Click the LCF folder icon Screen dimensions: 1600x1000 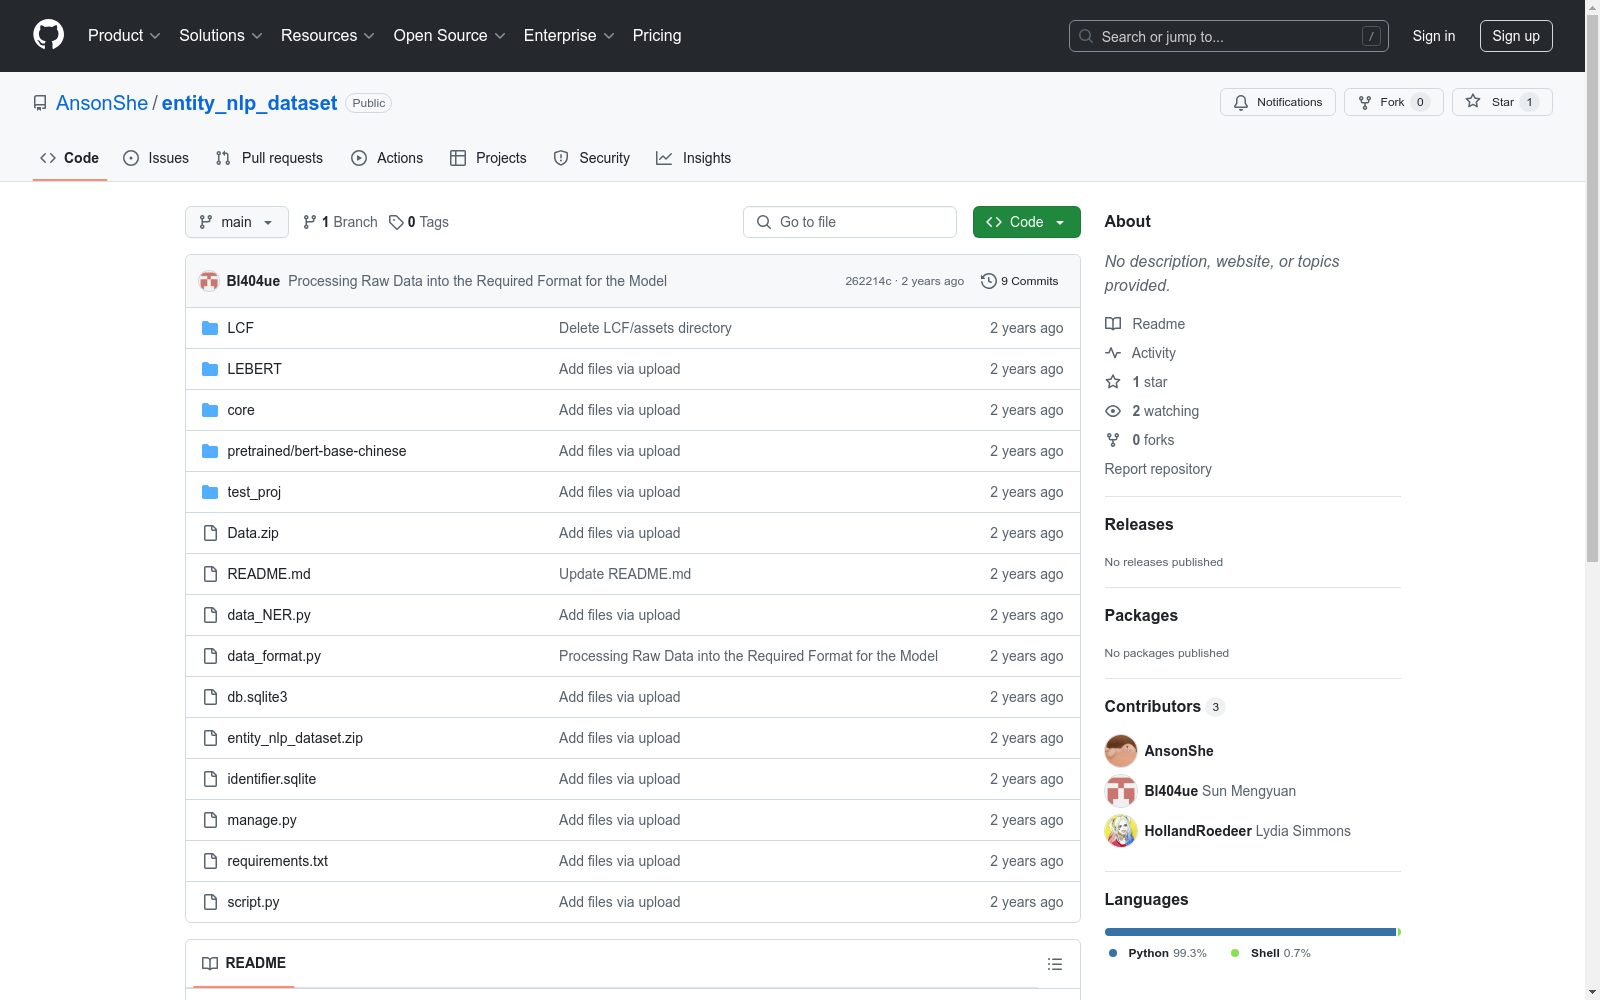[210, 328]
